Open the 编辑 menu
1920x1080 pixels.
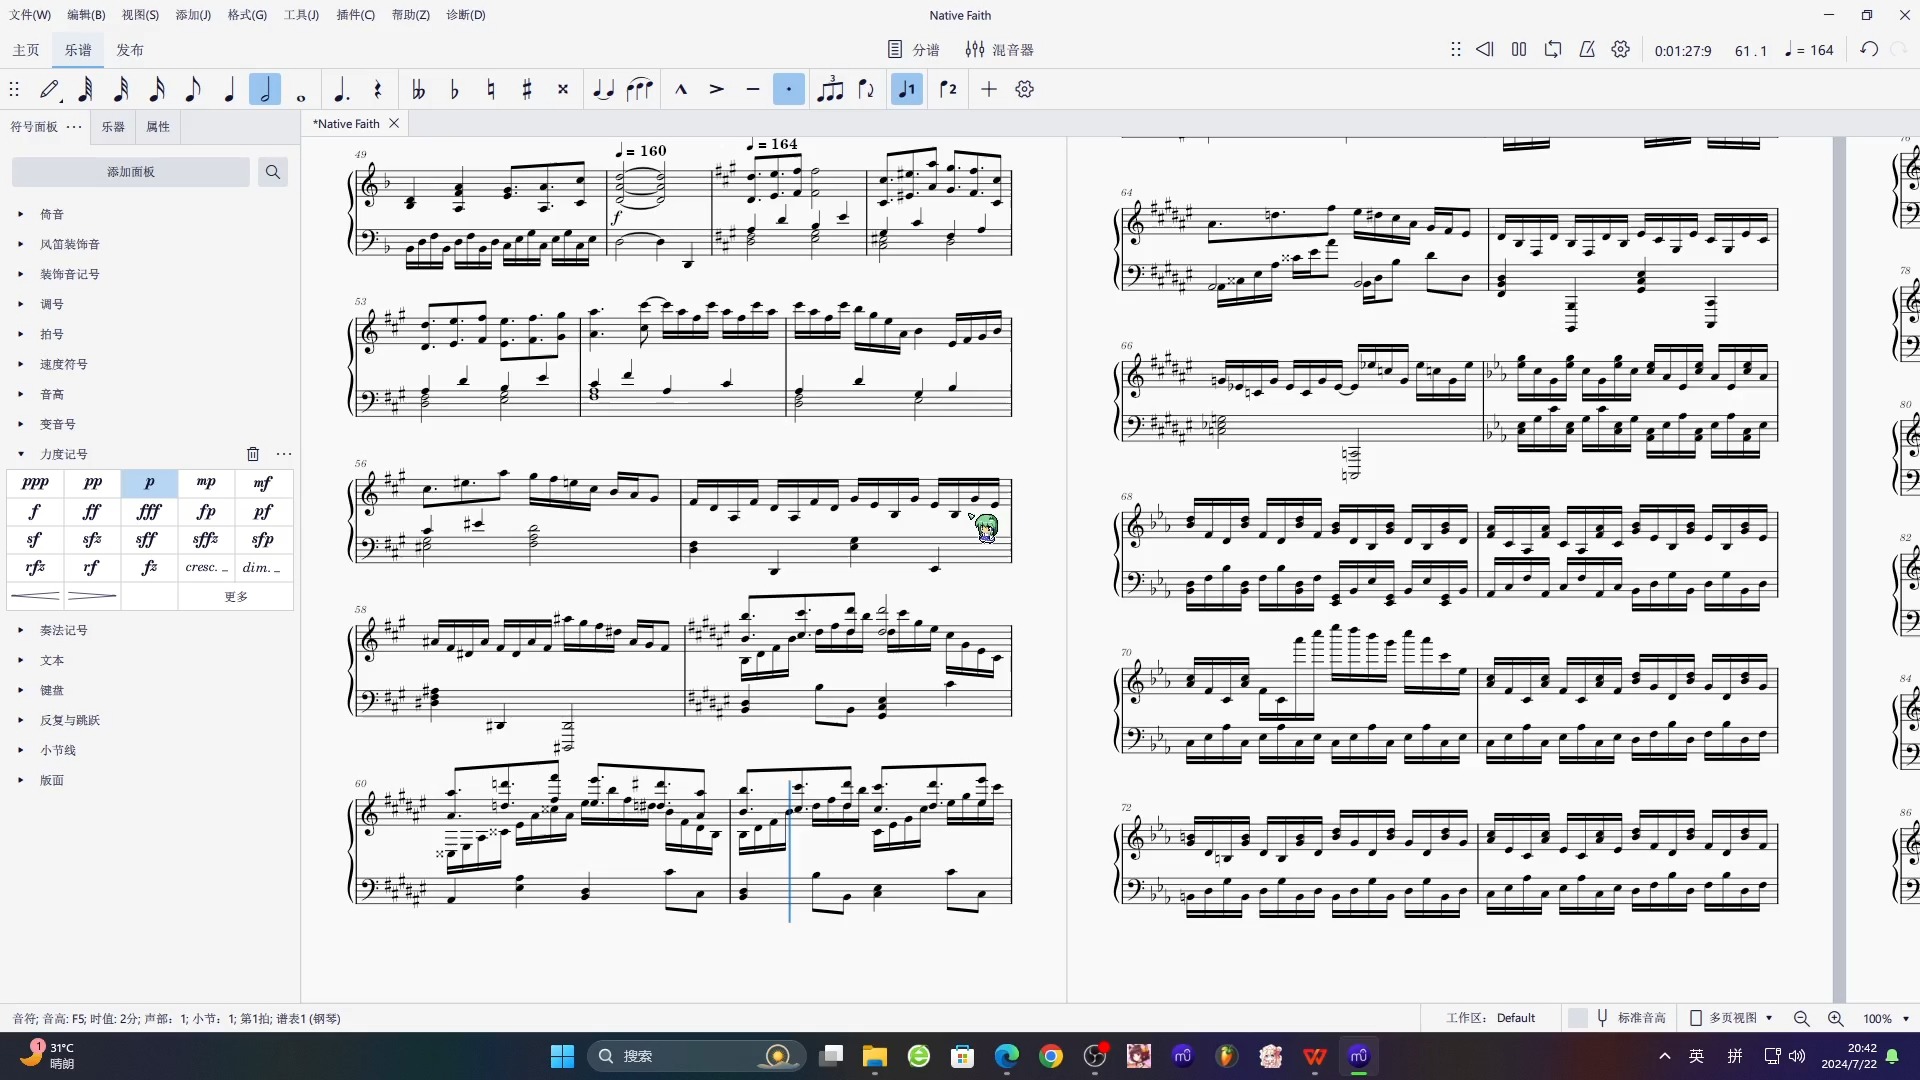tap(86, 15)
